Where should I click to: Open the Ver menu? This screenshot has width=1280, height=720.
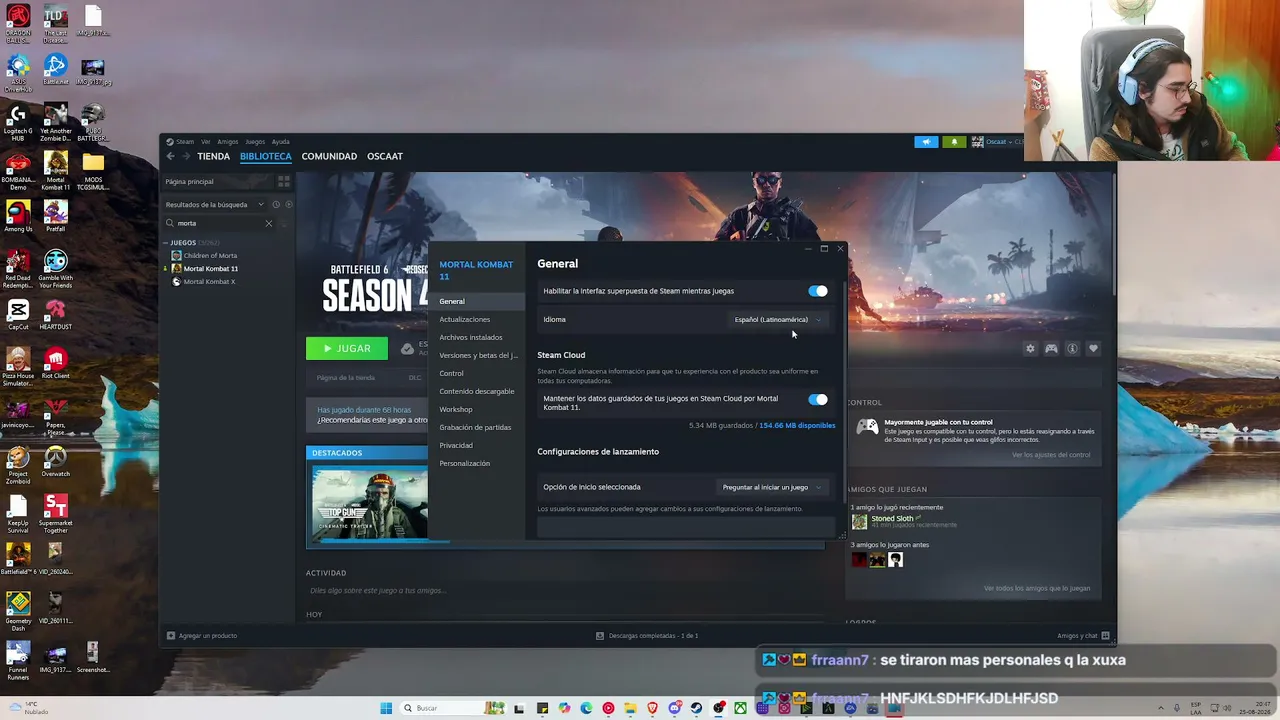click(x=206, y=142)
